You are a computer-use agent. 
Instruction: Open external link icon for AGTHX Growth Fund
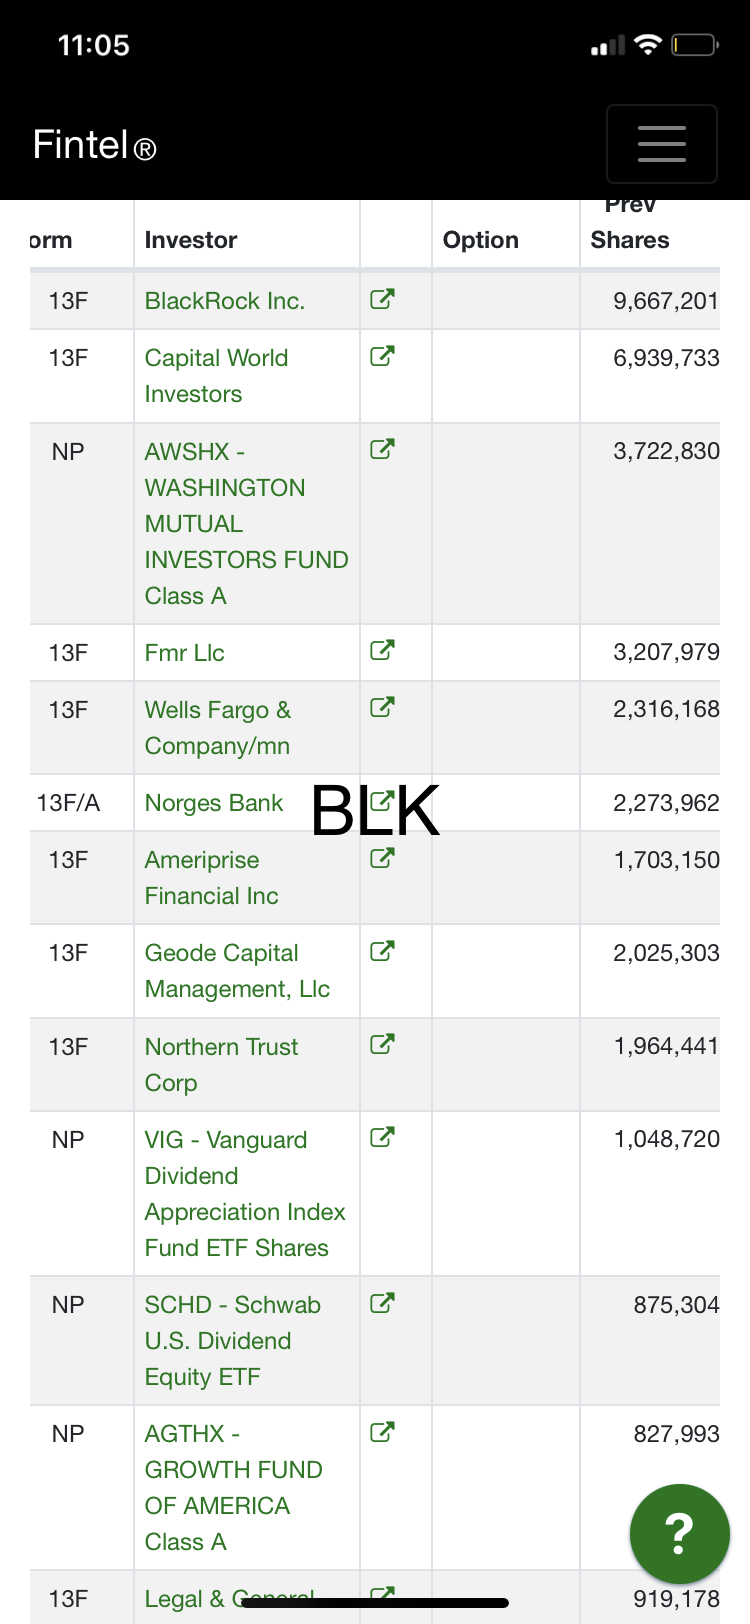382,1432
